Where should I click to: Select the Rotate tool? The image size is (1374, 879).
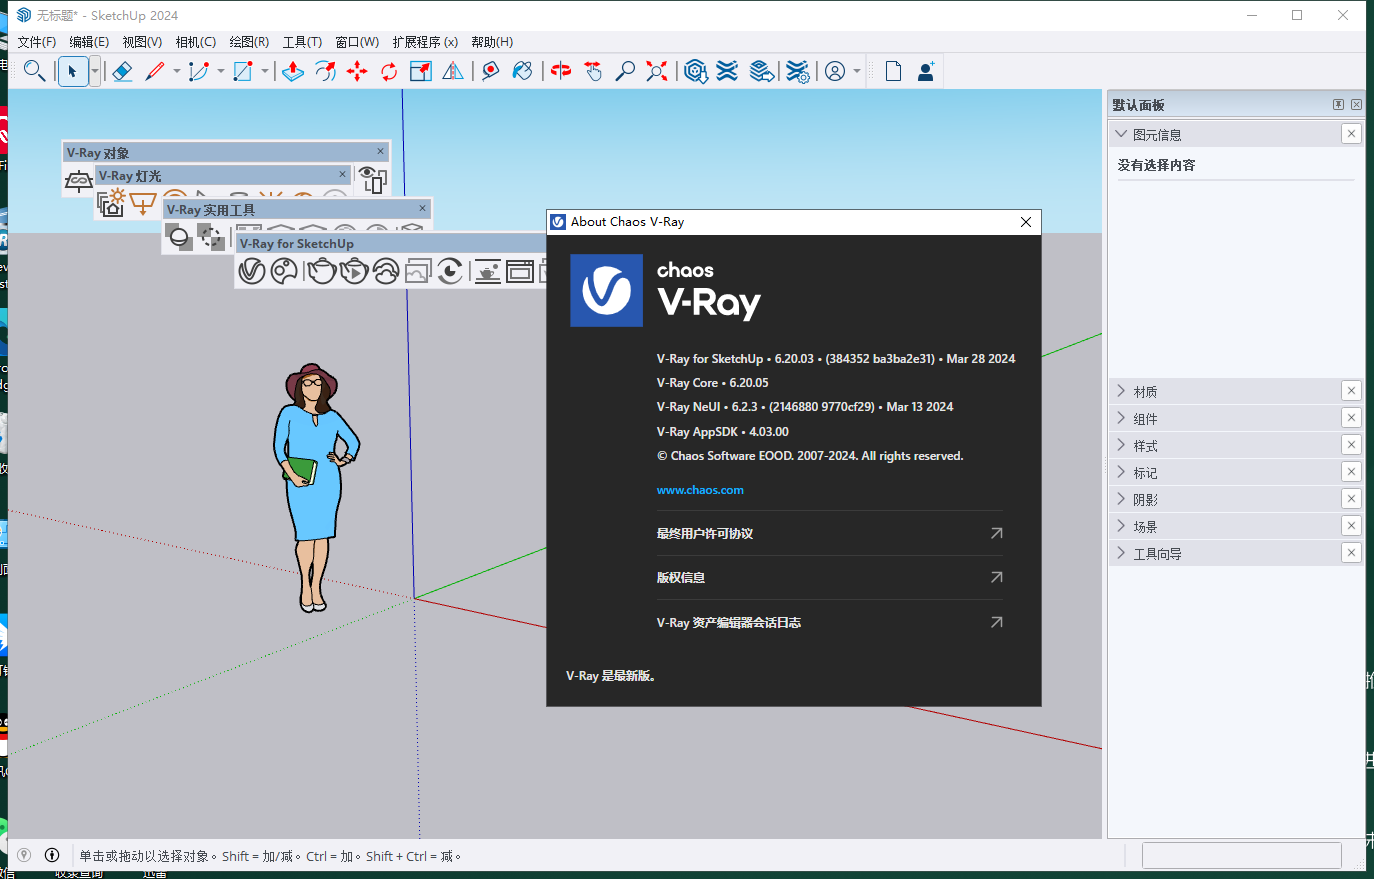[389, 71]
